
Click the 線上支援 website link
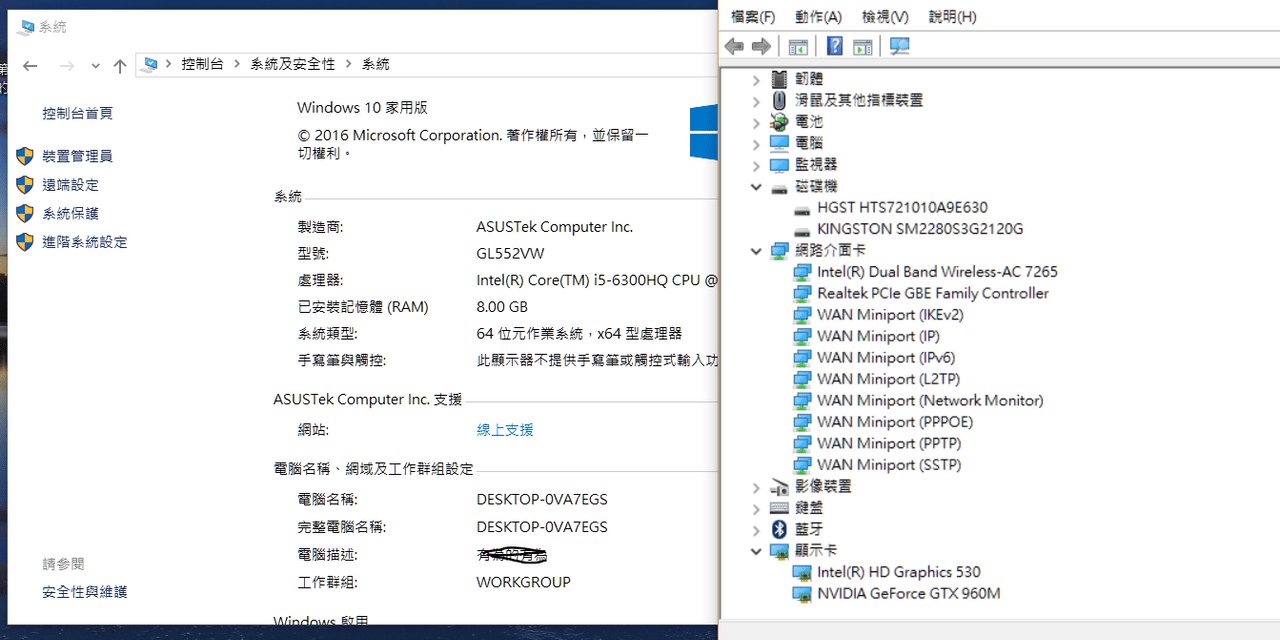(505, 430)
